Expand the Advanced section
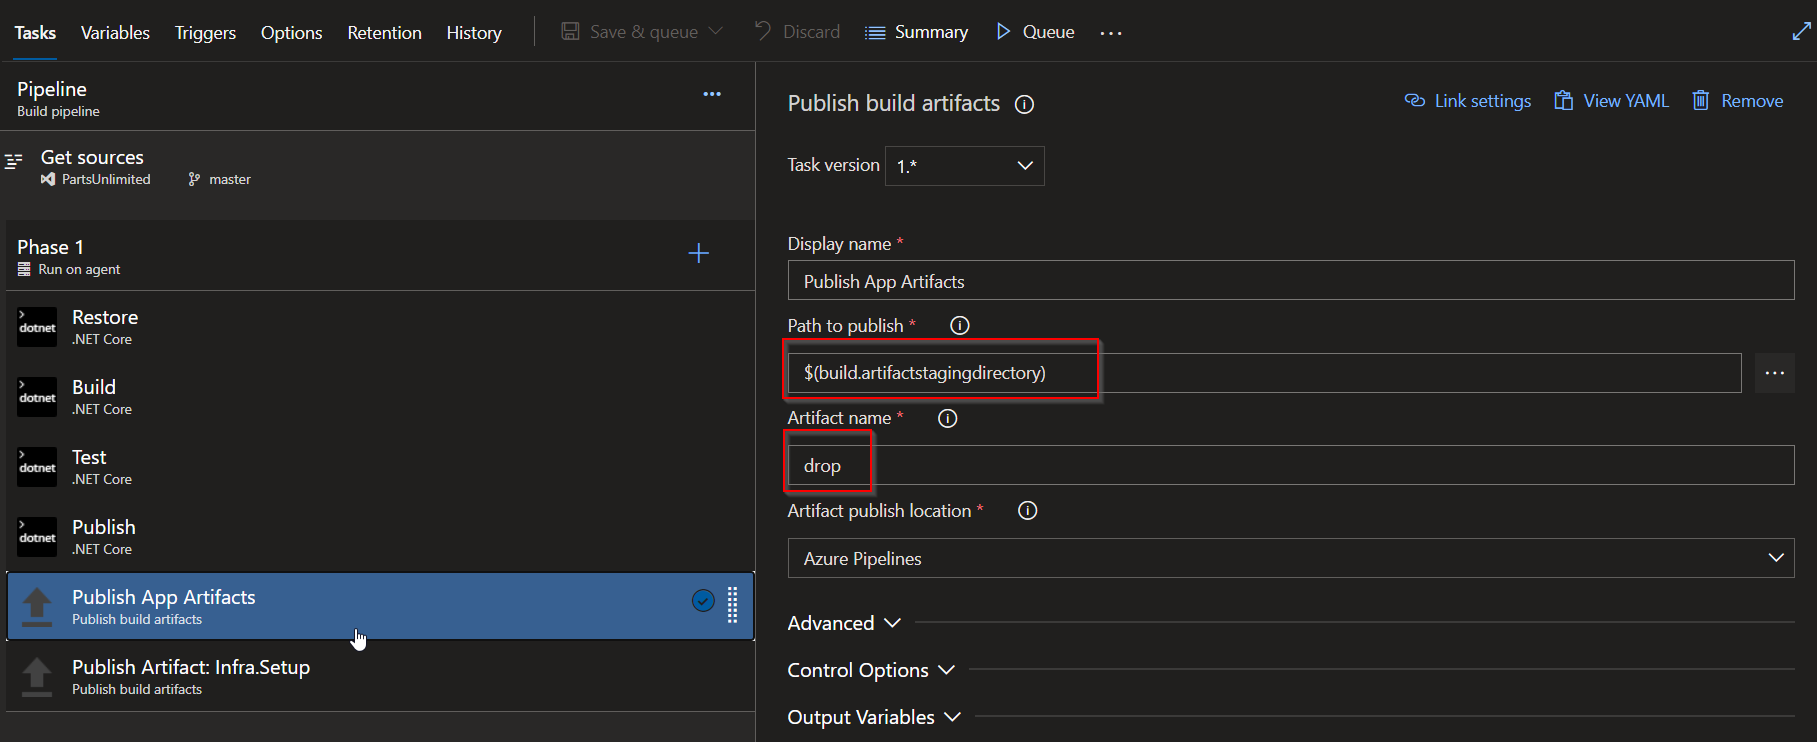This screenshot has height=742, width=1817. click(x=844, y=623)
